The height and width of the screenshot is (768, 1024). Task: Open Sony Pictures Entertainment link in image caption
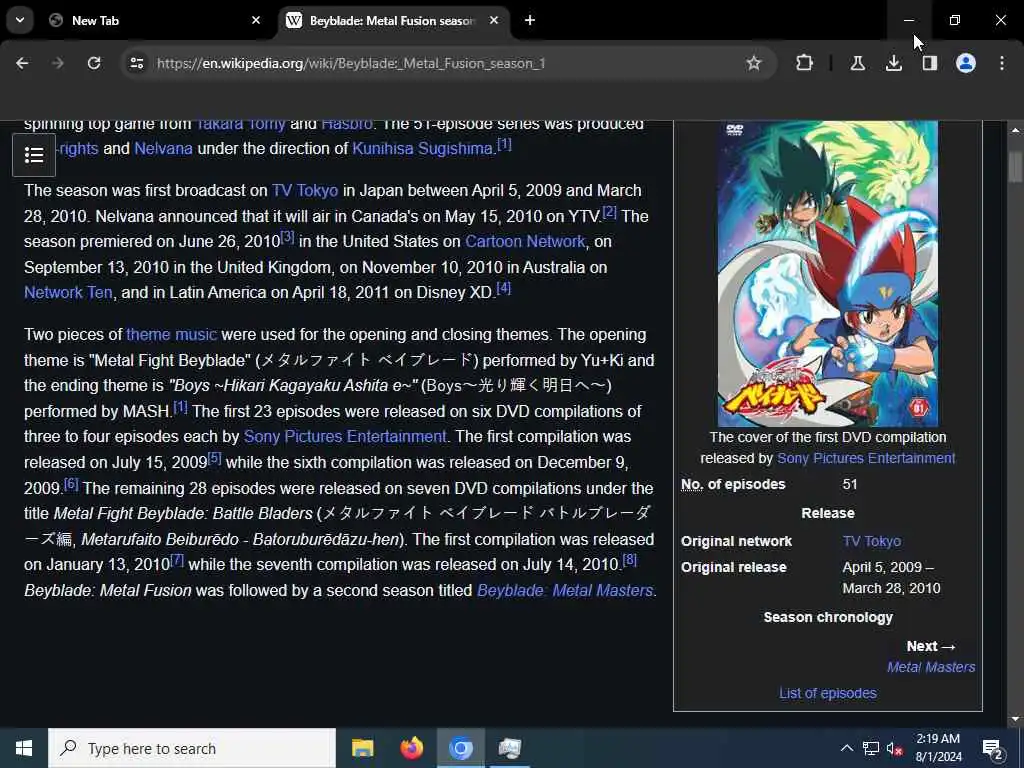[866, 458]
